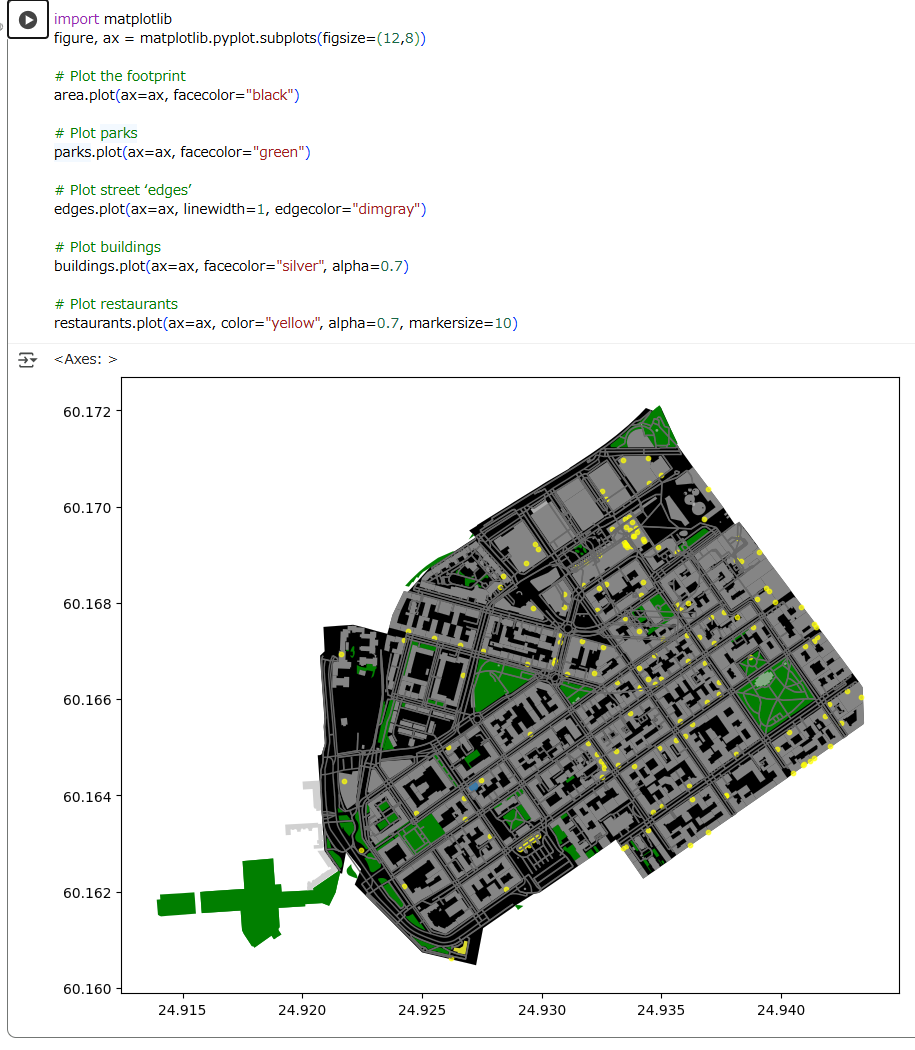This screenshot has height=1050, width=915.
Task: Click y-axis tick label 60.160
Action: pyautogui.click(x=87, y=989)
